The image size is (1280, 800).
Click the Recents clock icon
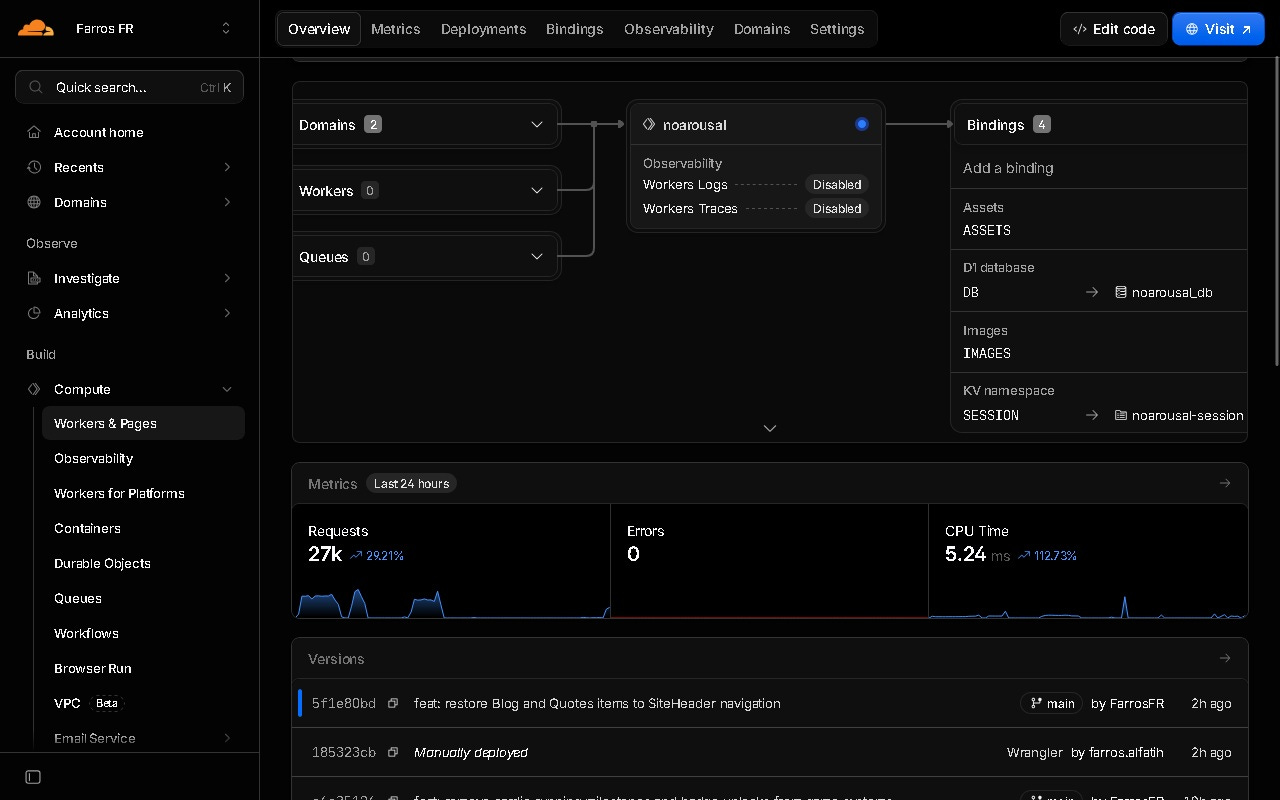point(34,167)
